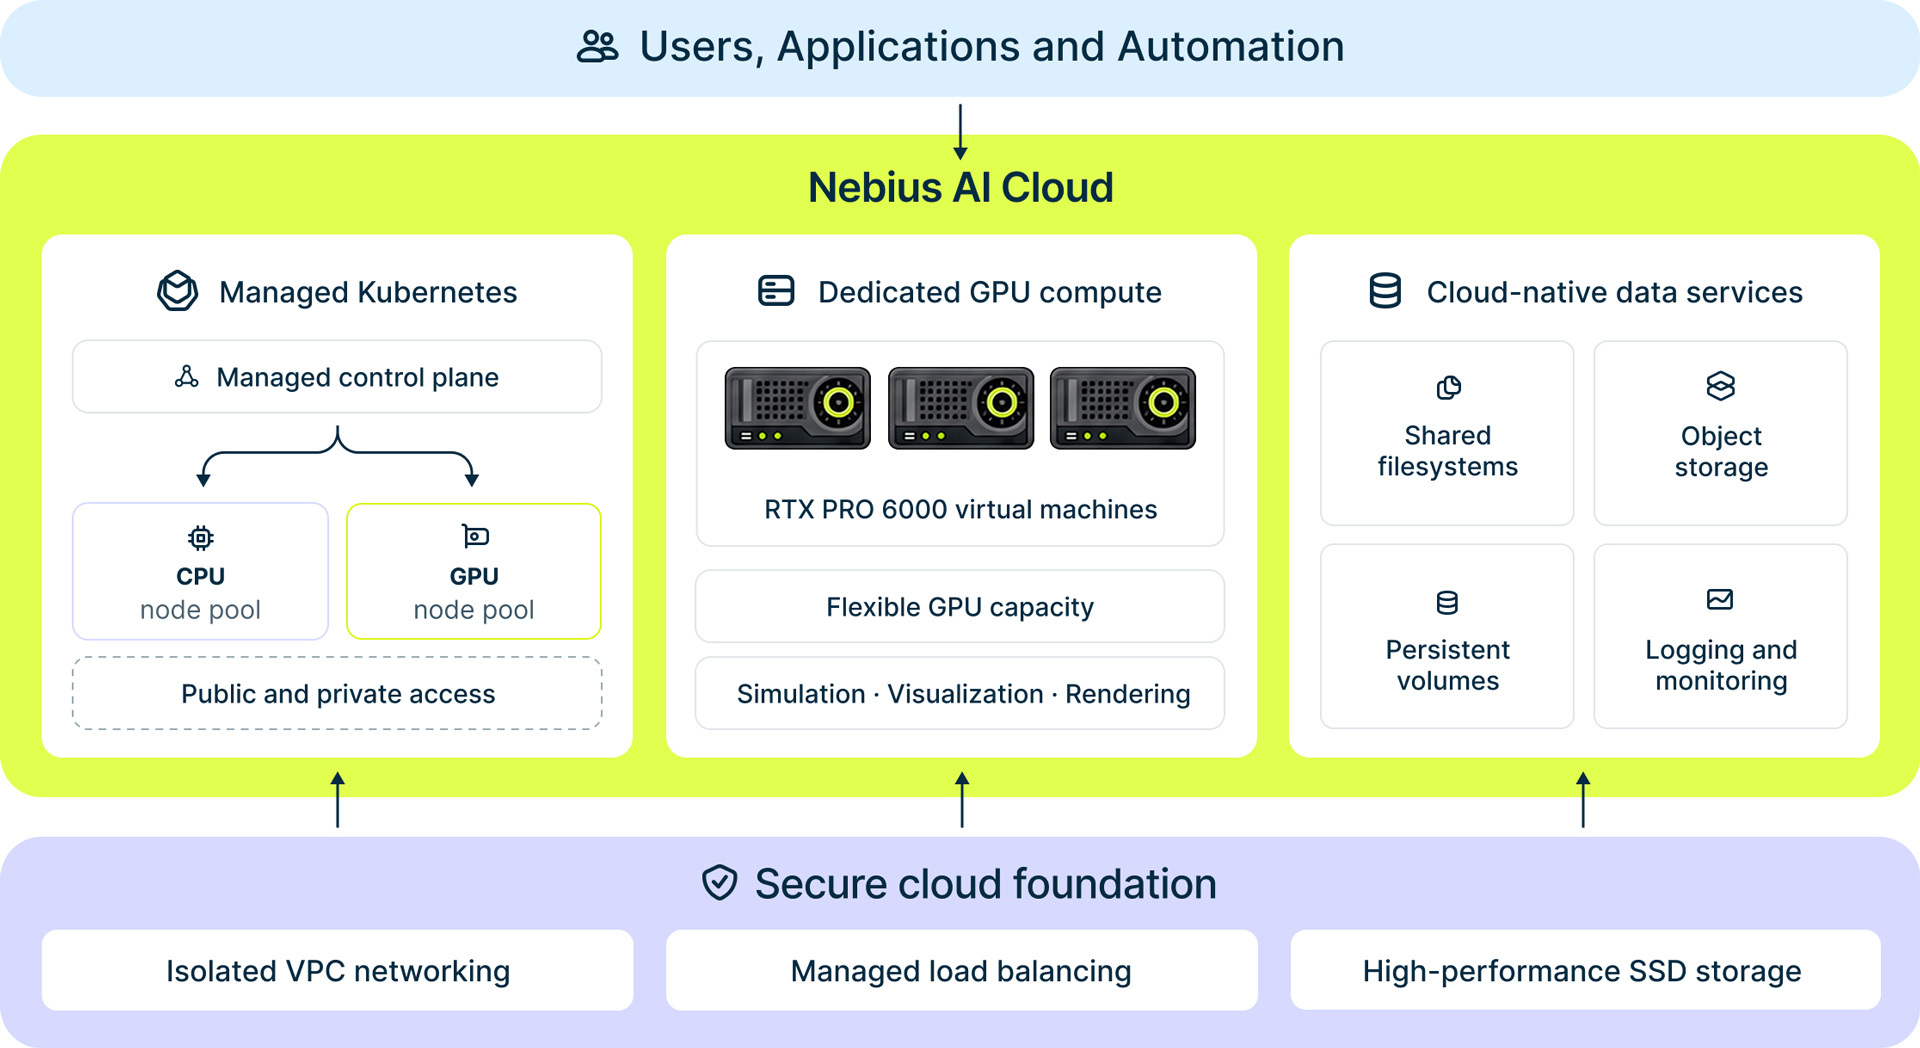Click Simulation · Visualization · Rendering box
This screenshot has height=1048, width=1920.
960,693
